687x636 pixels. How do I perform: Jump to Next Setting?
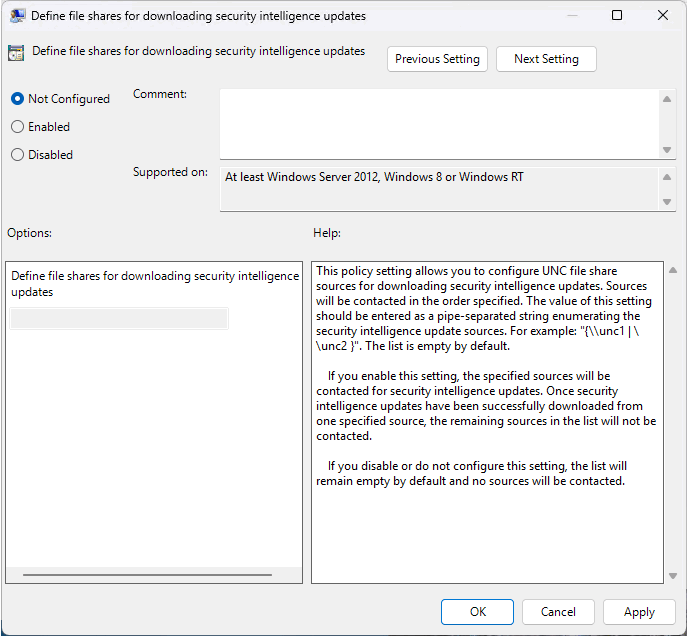(x=546, y=59)
